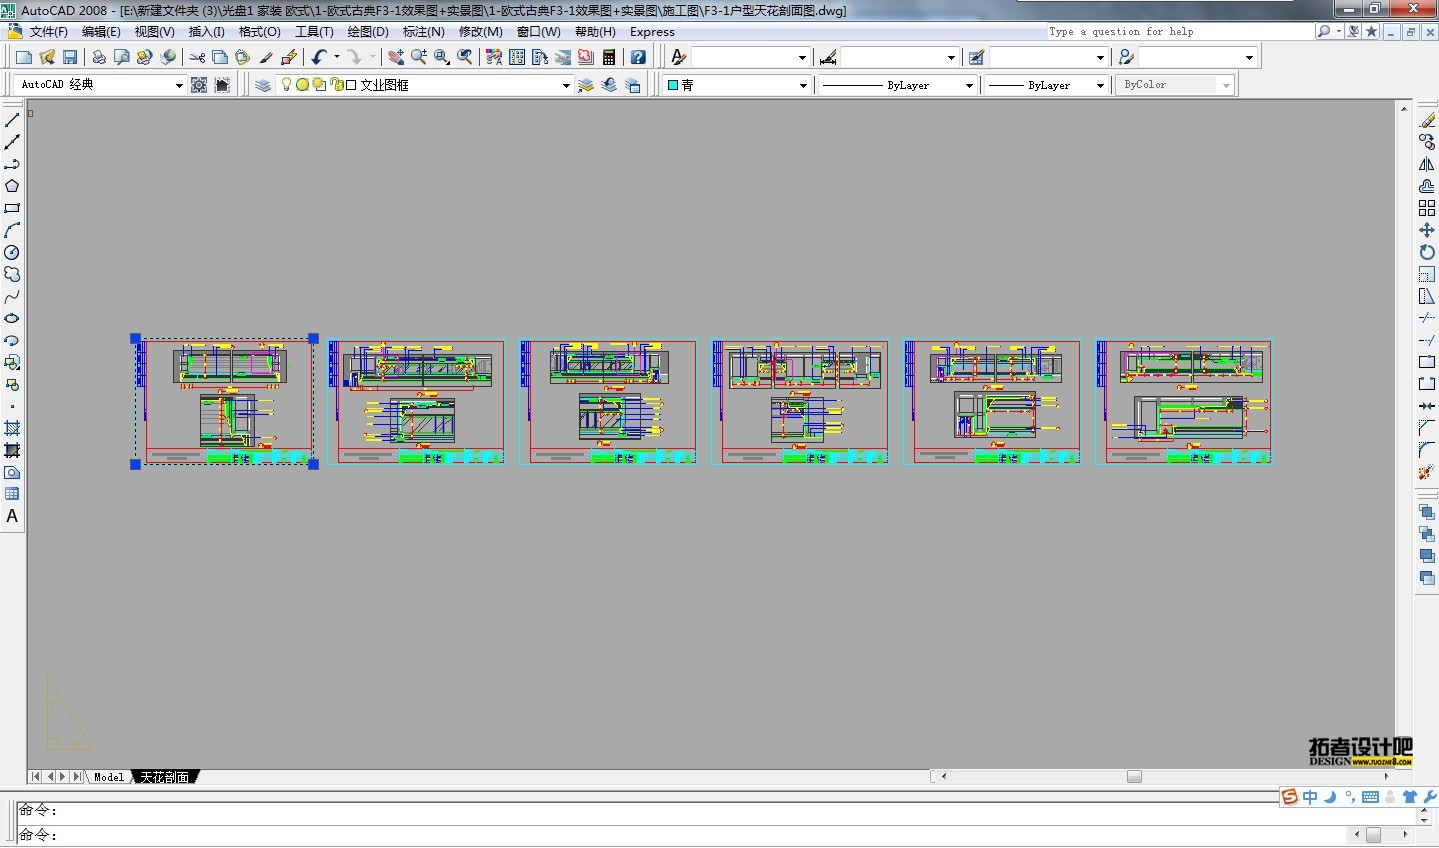The image size is (1439, 848).
Task: Toggle layer on/off lightbulb icon
Action: pos(286,85)
